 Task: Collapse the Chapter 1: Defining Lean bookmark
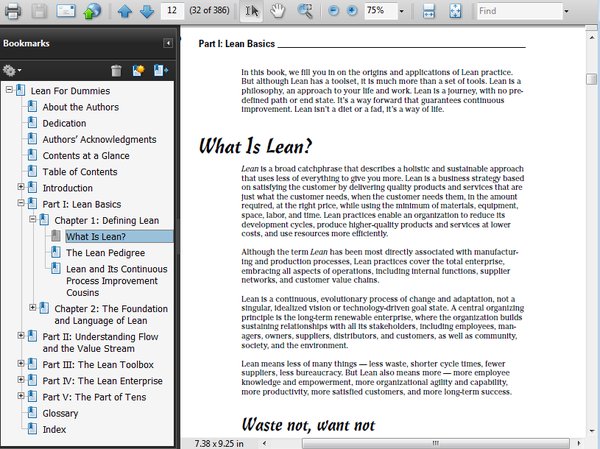(33, 219)
